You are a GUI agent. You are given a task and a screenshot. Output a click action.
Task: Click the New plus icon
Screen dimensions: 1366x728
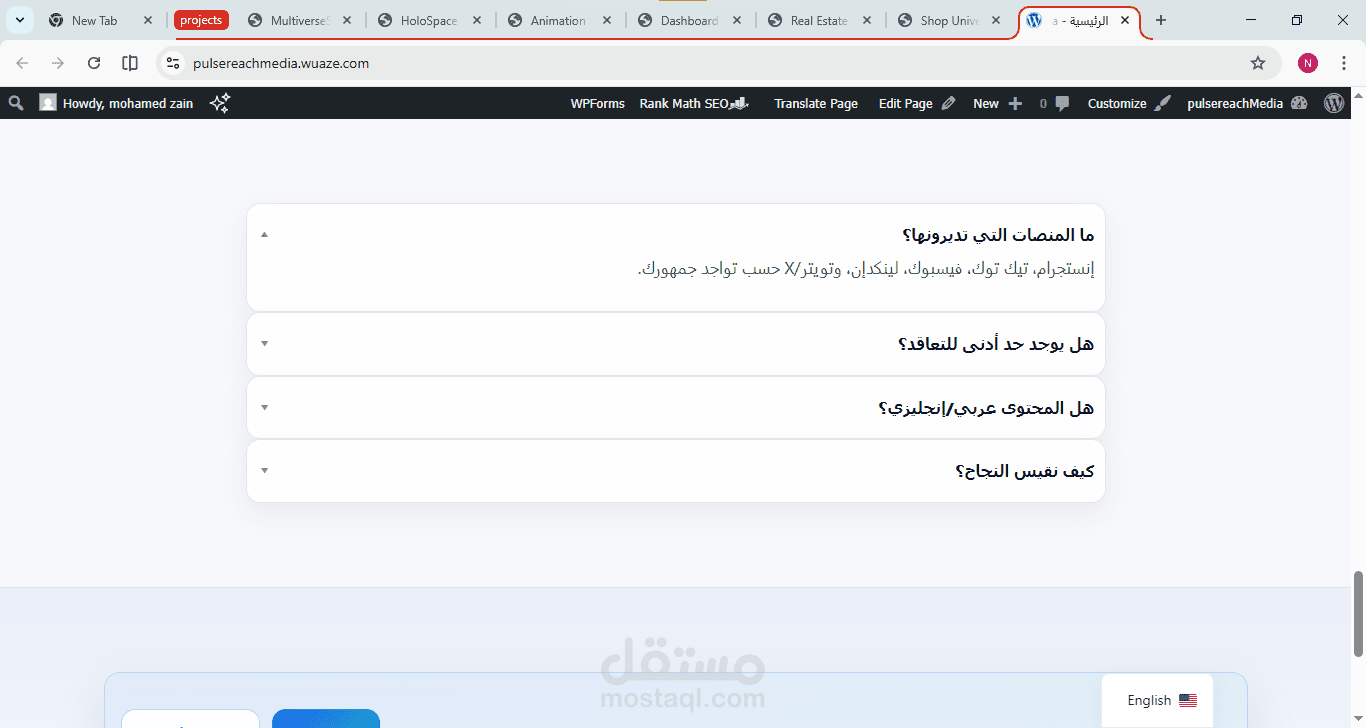[x=1015, y=103]
